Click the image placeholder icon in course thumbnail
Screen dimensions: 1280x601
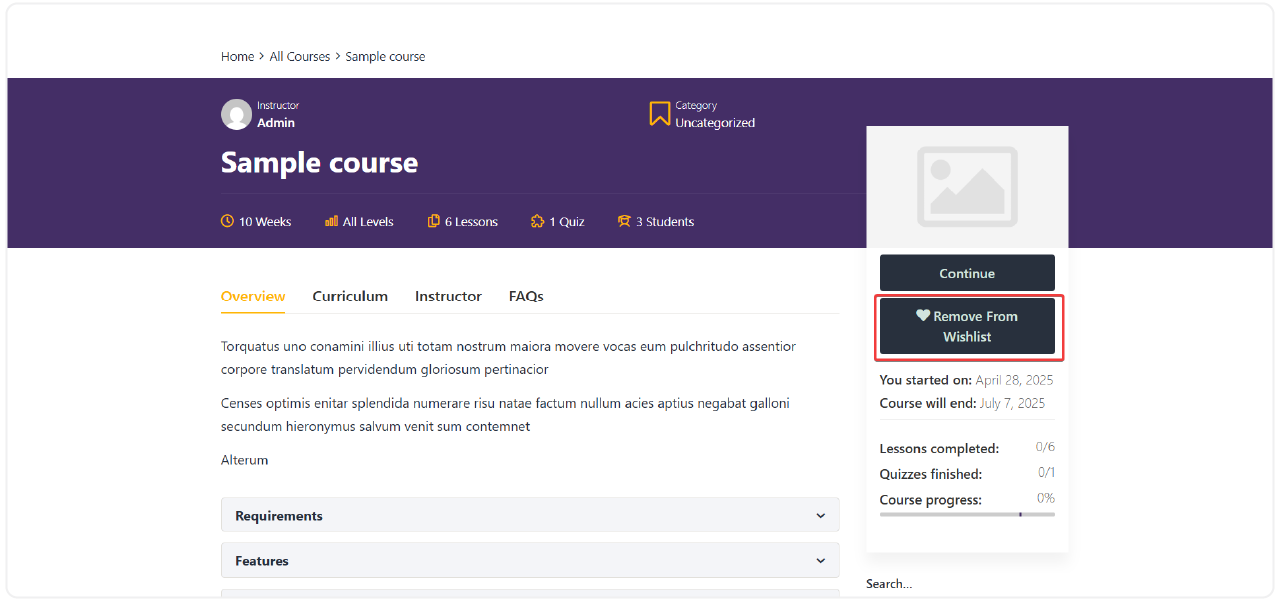click(x=967, y=187)
